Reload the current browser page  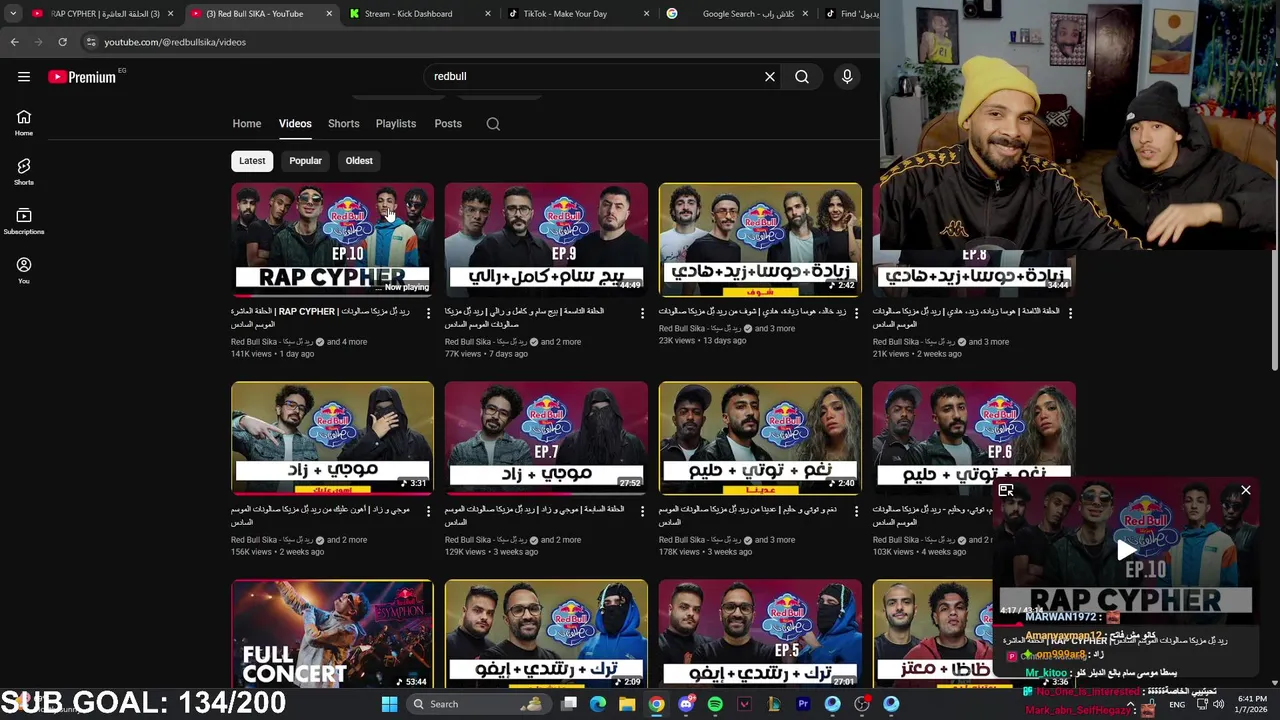[x=62, y=42]
